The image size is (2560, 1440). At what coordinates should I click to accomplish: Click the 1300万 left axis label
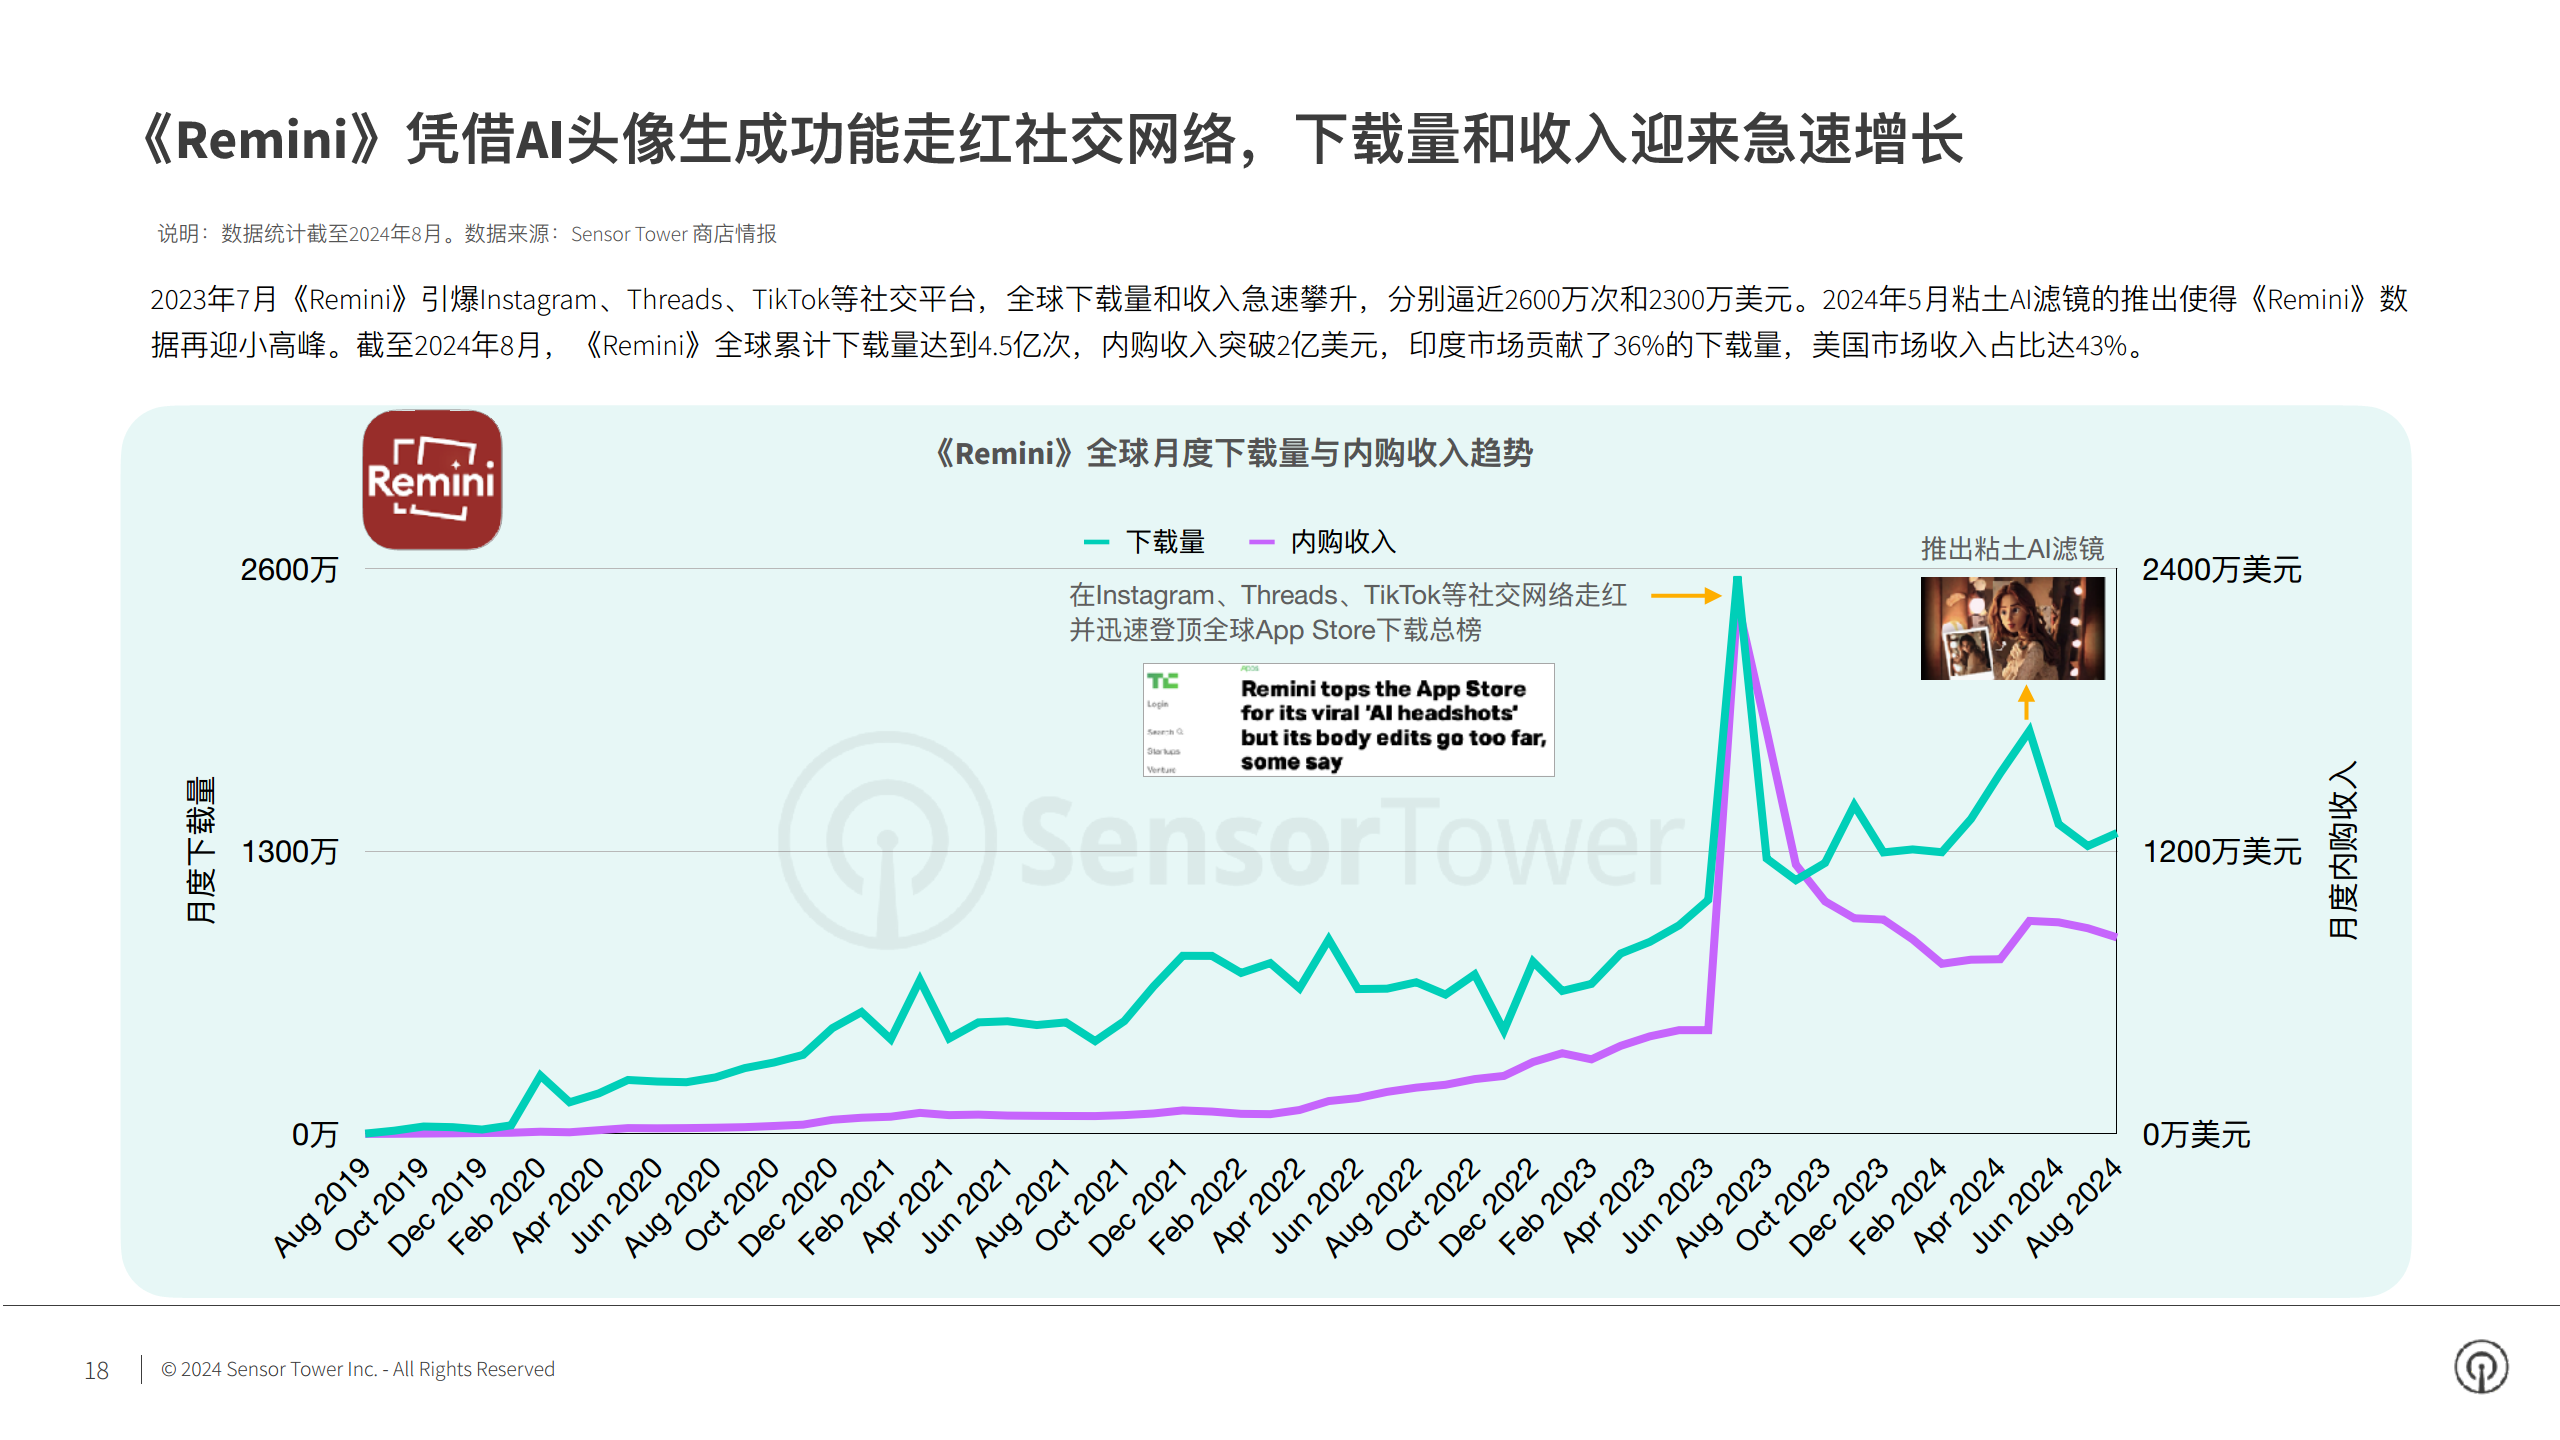click(x=289, y=852)
